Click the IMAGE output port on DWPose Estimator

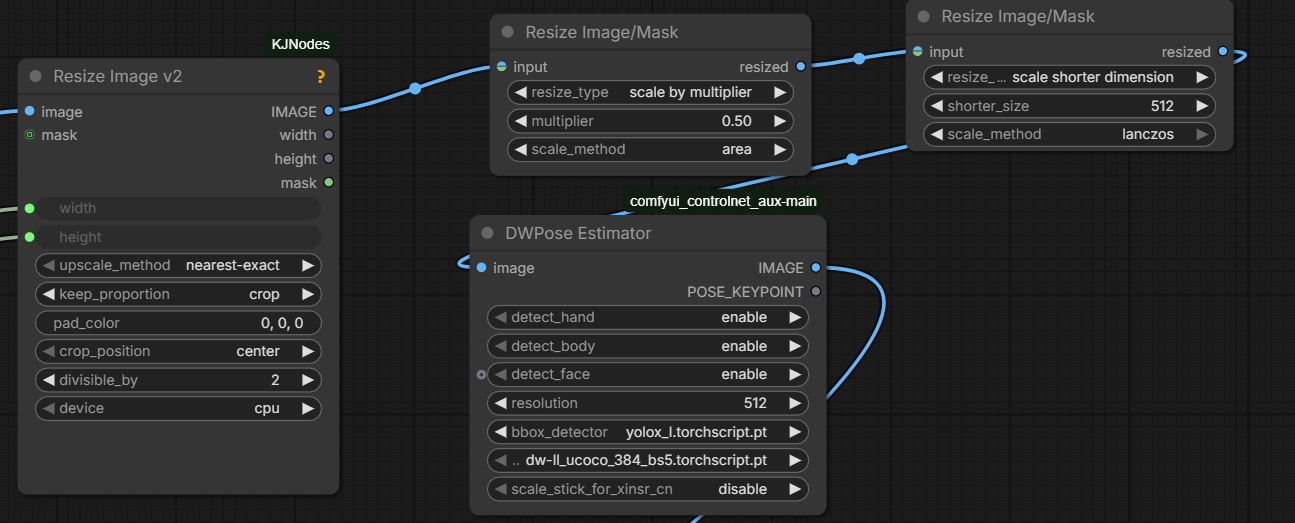[816, 268]
